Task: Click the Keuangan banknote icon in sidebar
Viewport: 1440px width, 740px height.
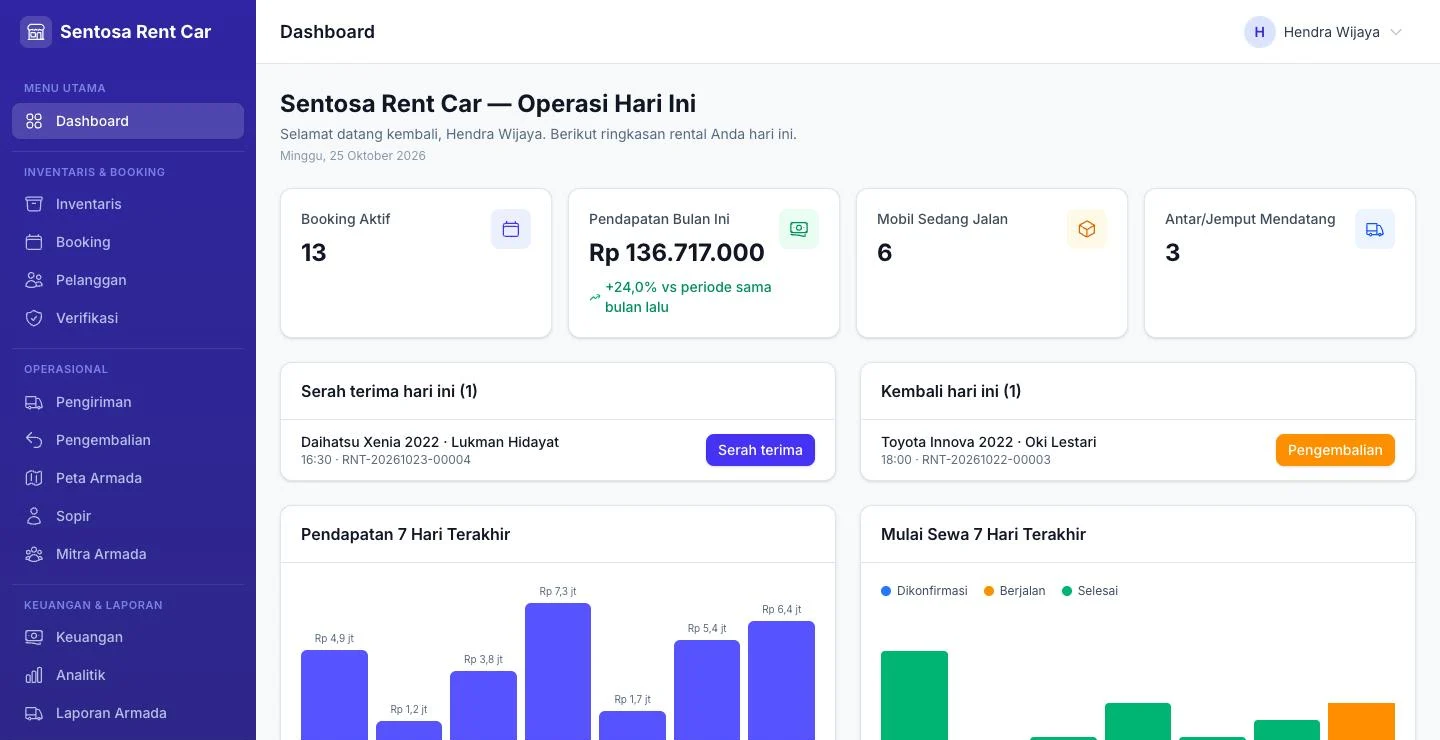Action: click(x=34, y=637)
